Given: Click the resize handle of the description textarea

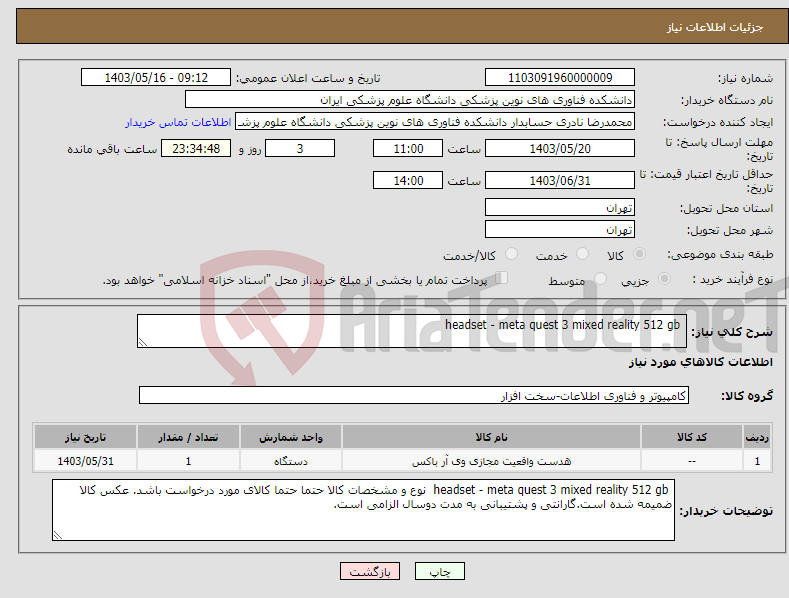Looking at the screenshot, I should (x=143, y=342).
